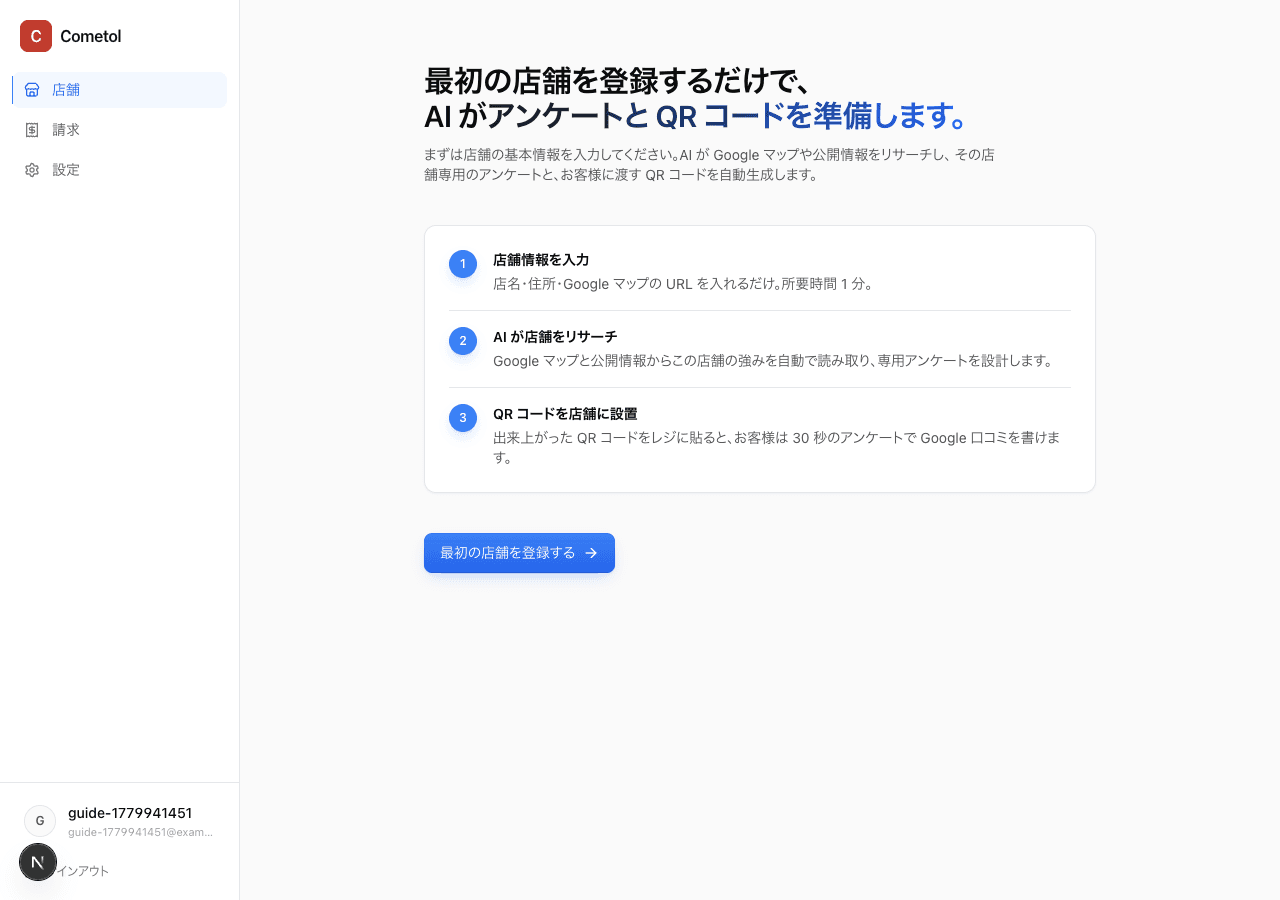1280x900 pixels.
Task: Click the AI が店舗をリサーチ step title
Action: click(x=555, y=337)
